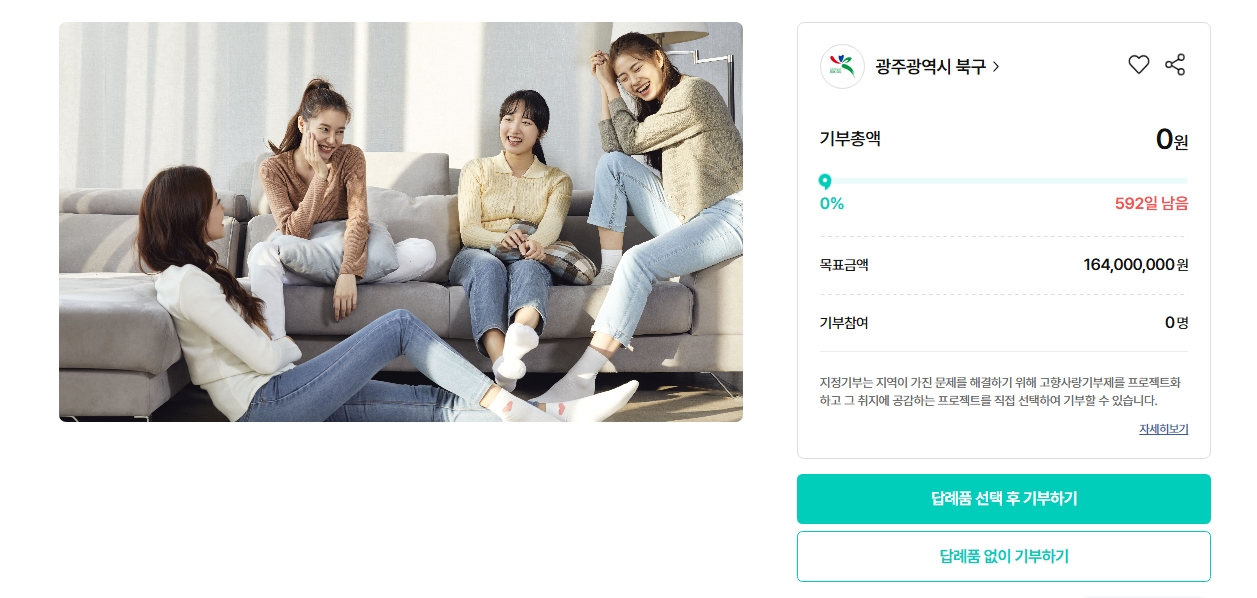The image size is (1257, 598).
Task: Open the 자세히보기 details link
Action: point(1163,429)
